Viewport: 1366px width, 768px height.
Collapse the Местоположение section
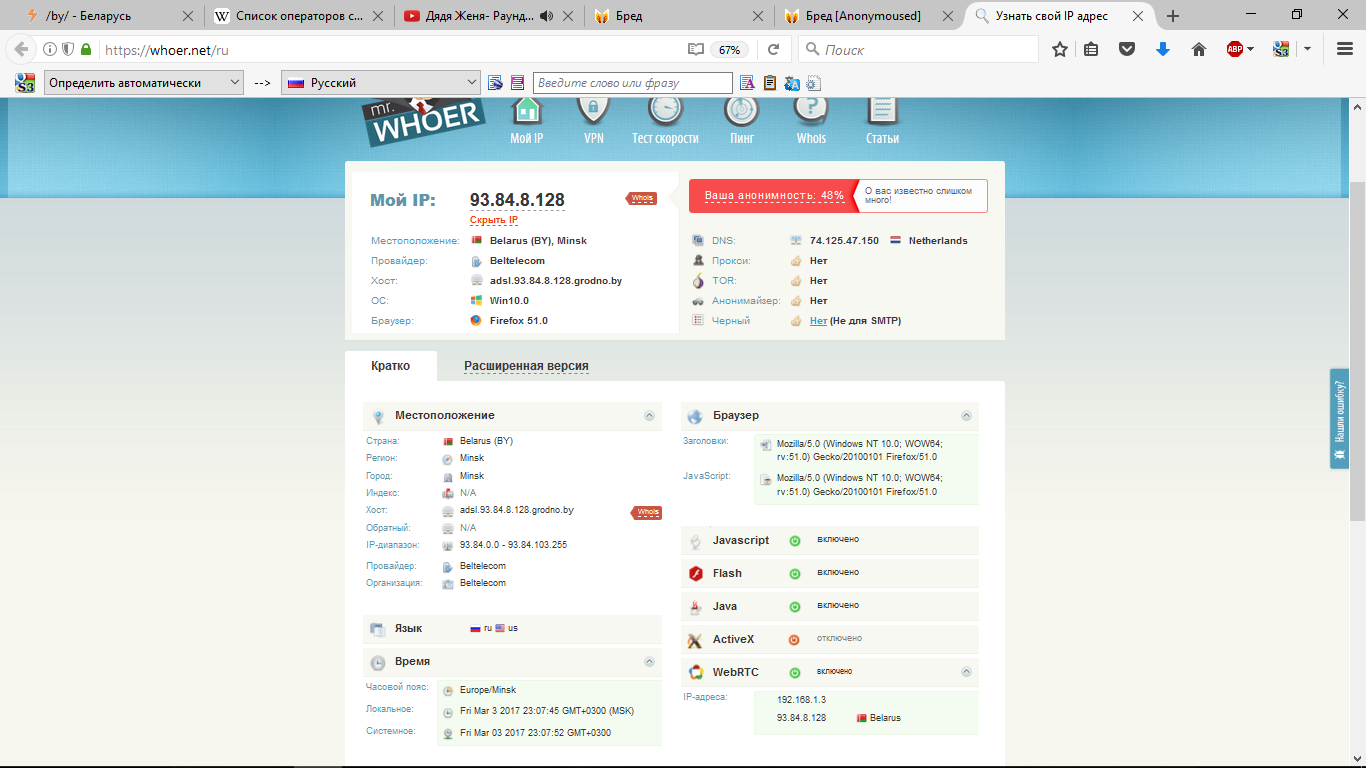click(649, 415)
